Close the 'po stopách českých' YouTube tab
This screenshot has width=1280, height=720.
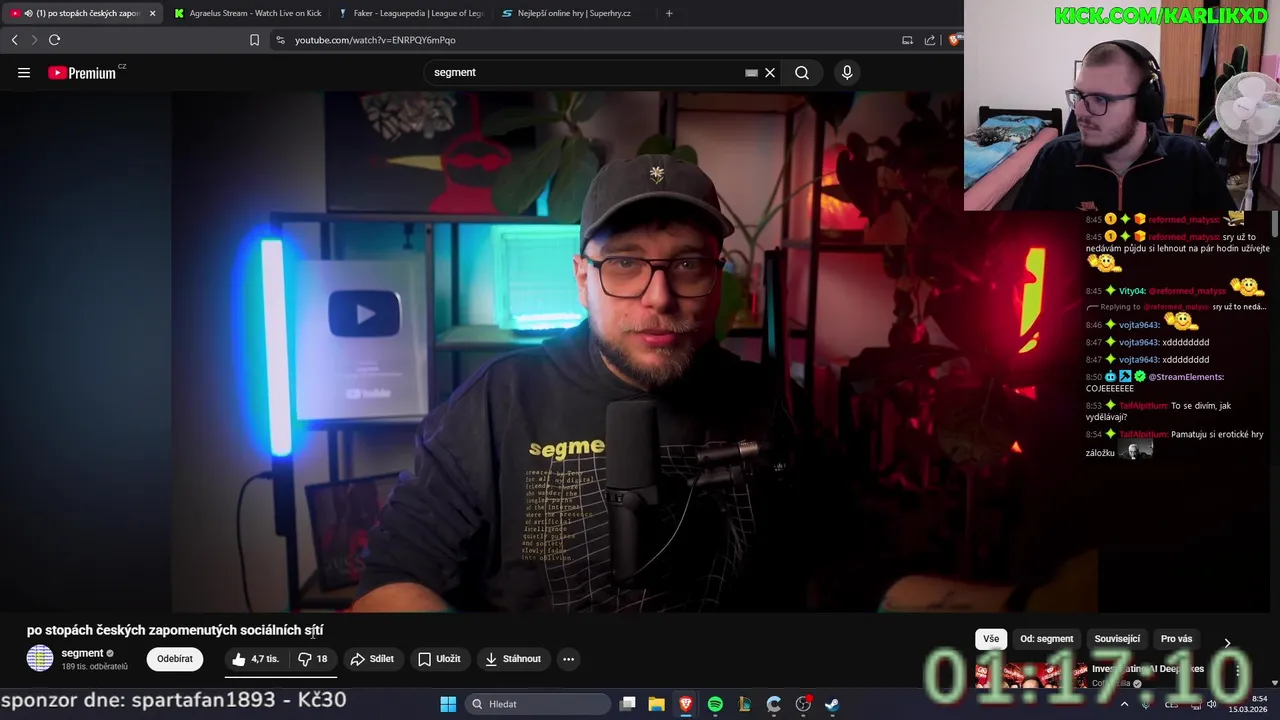click(x=152, y=13)
